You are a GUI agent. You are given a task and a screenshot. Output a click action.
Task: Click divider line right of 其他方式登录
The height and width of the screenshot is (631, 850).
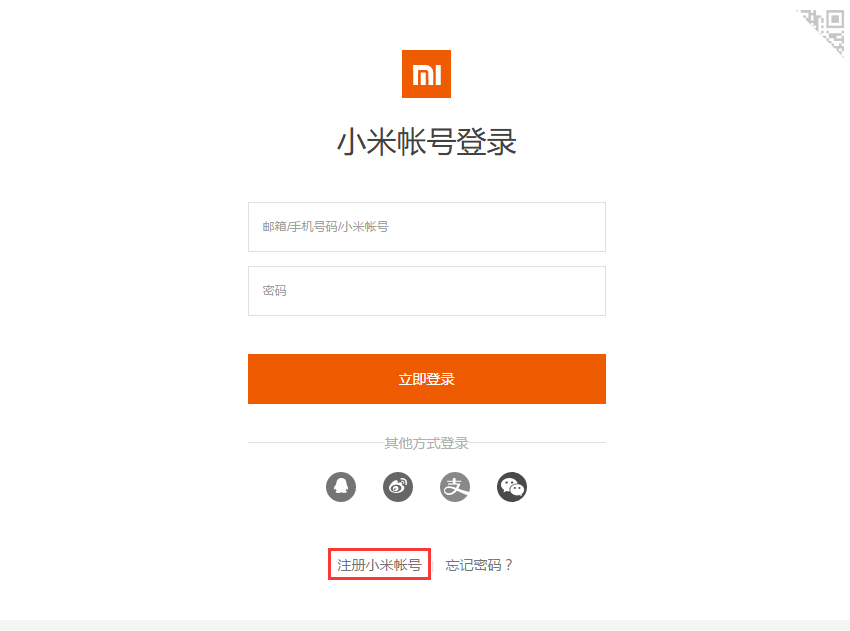[537, 442]
